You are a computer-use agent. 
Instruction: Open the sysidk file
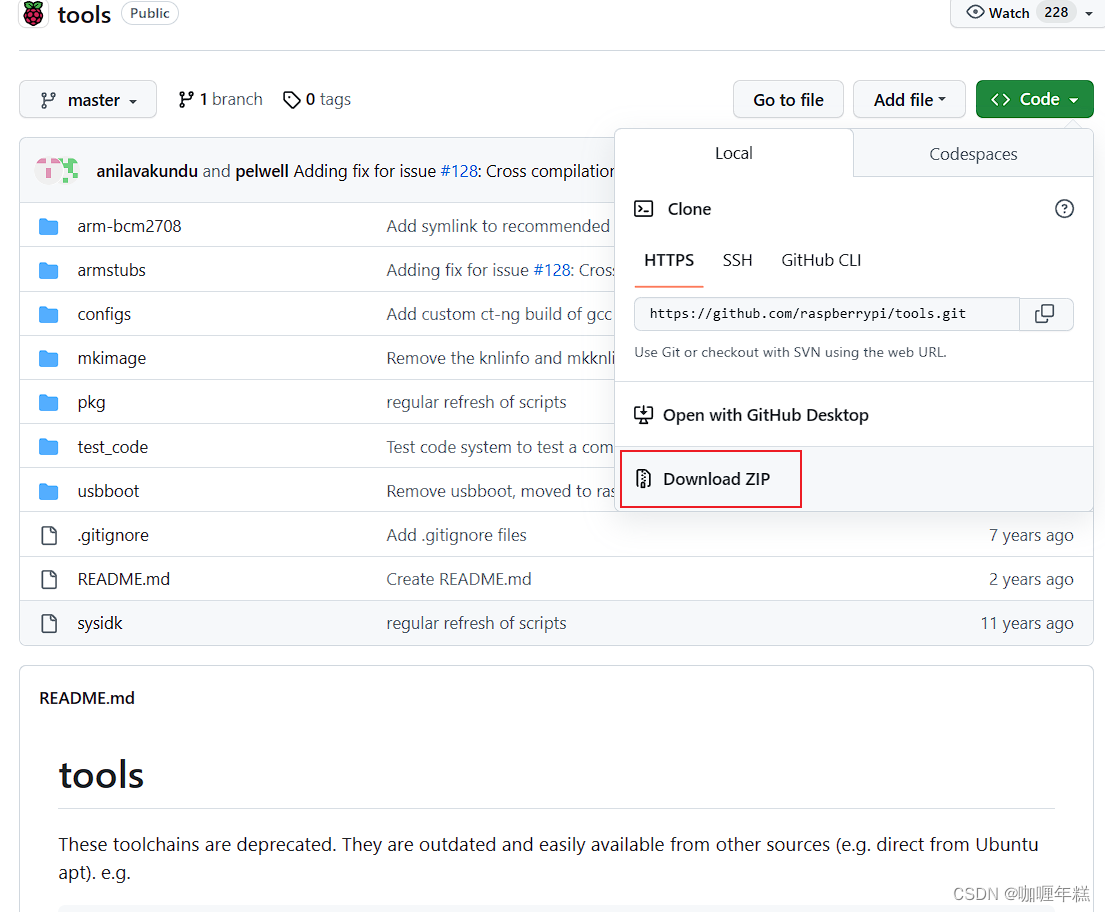tap(99, 623)
